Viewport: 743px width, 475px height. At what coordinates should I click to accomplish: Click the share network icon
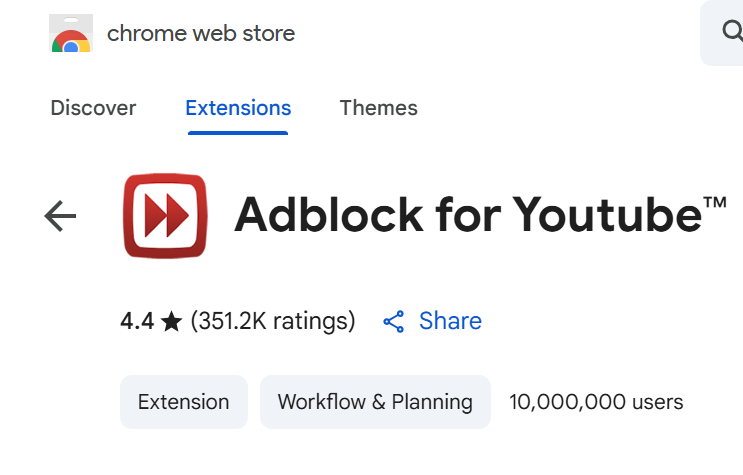(394, 321)
